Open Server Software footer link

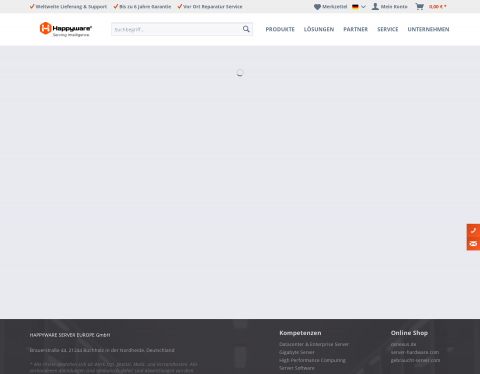point(297,368)
